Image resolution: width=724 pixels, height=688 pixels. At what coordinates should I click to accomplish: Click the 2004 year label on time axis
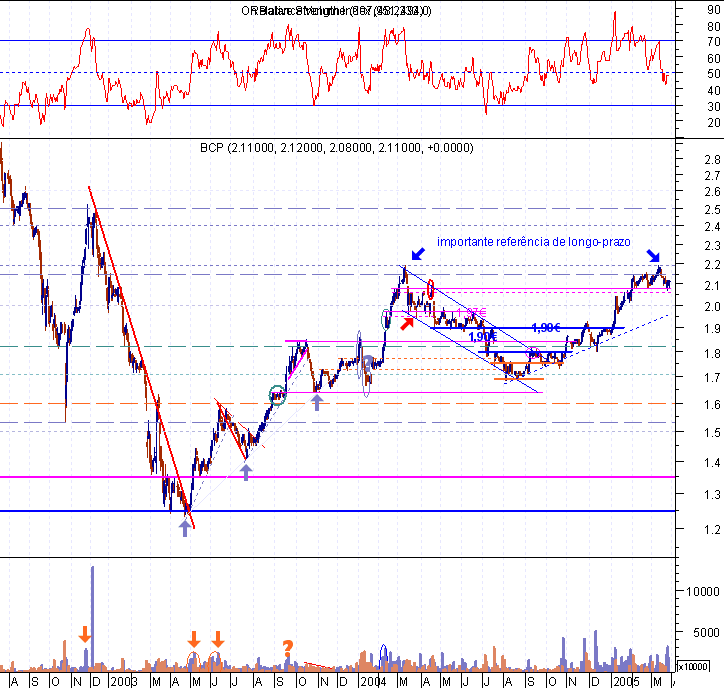[374, 682]
